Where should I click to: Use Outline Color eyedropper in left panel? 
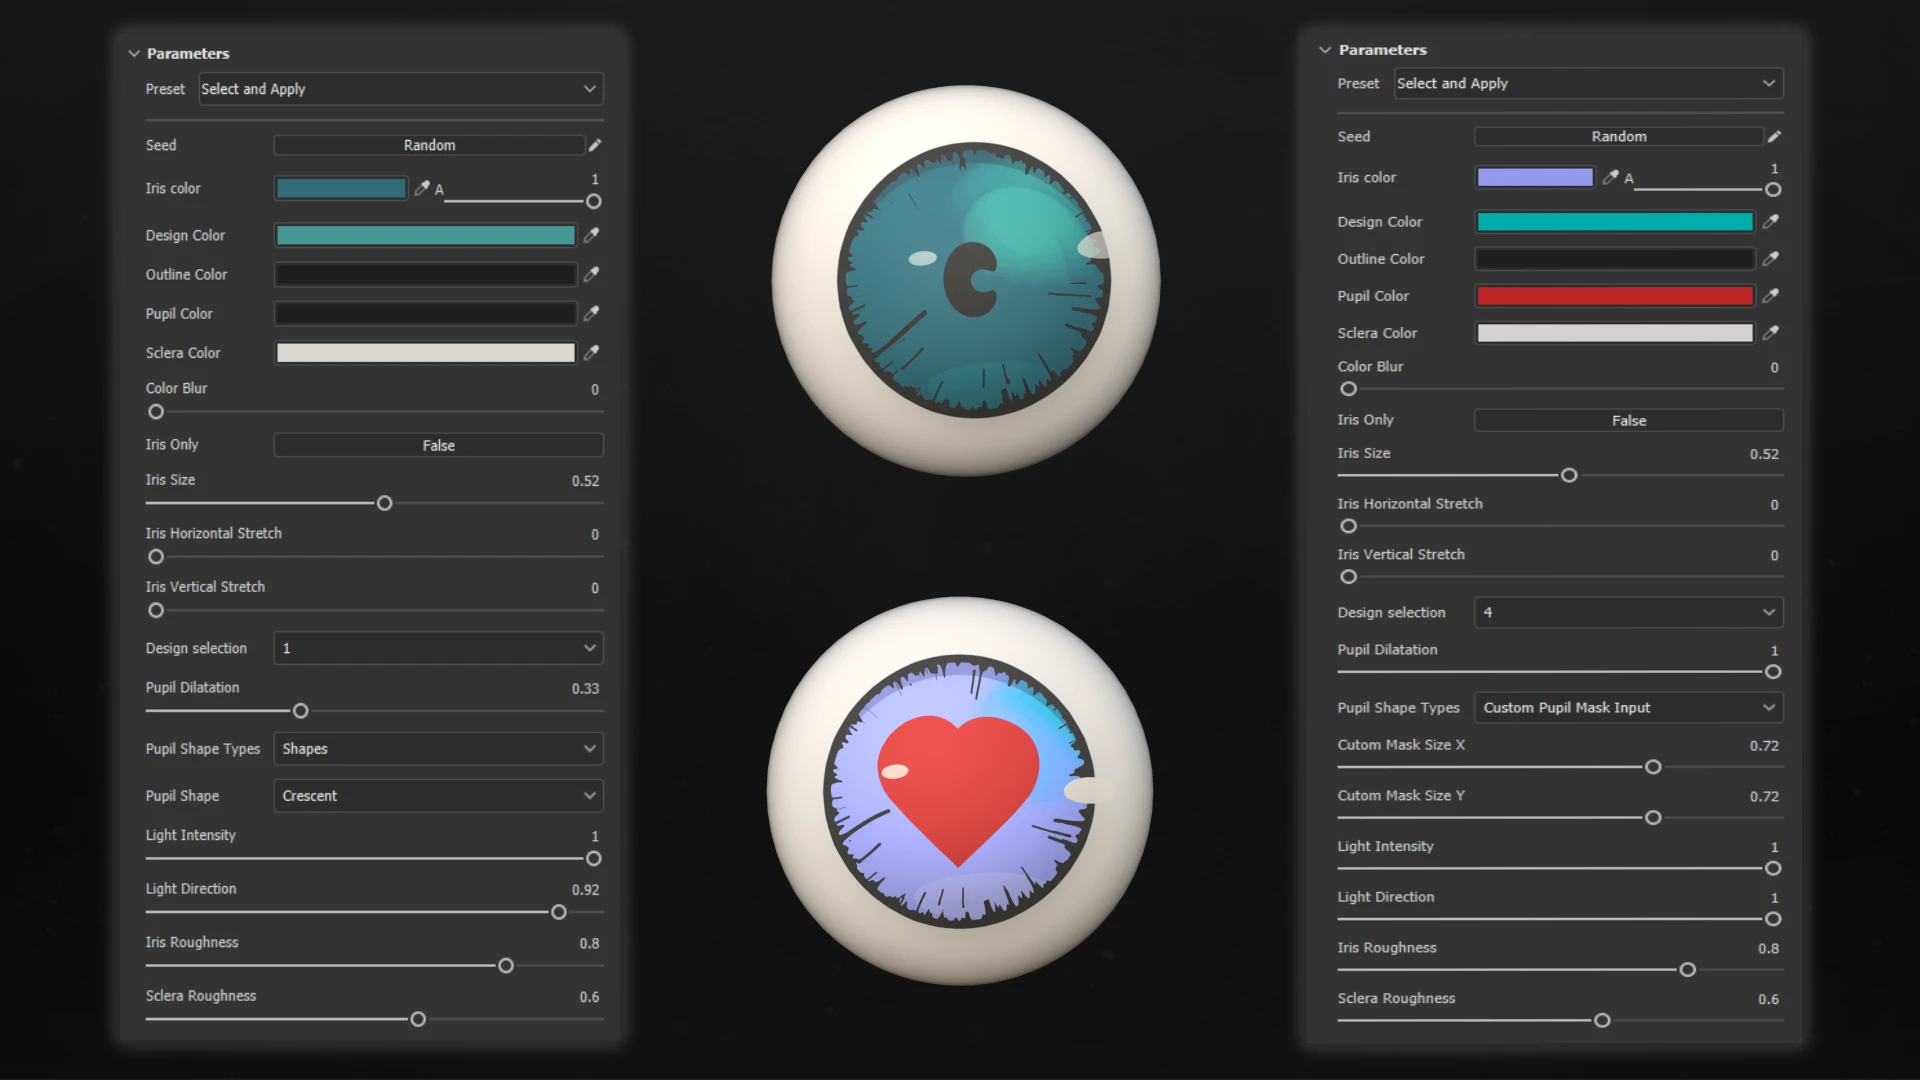pyautogui.click(x=592, y=274)
